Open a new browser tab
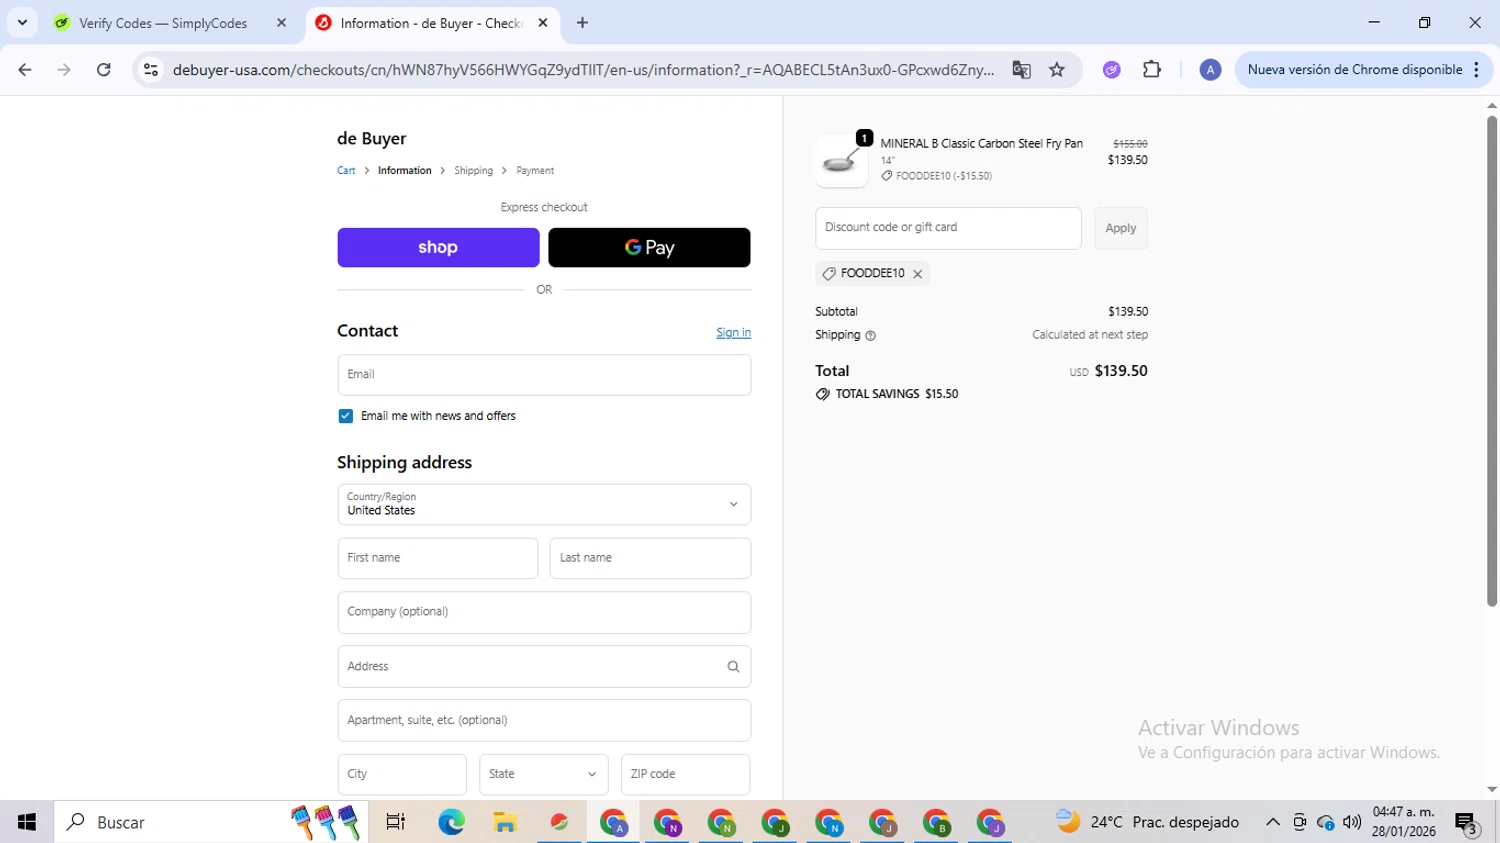The height and width of the screenshot is (843, 1500). pos(582,23)
